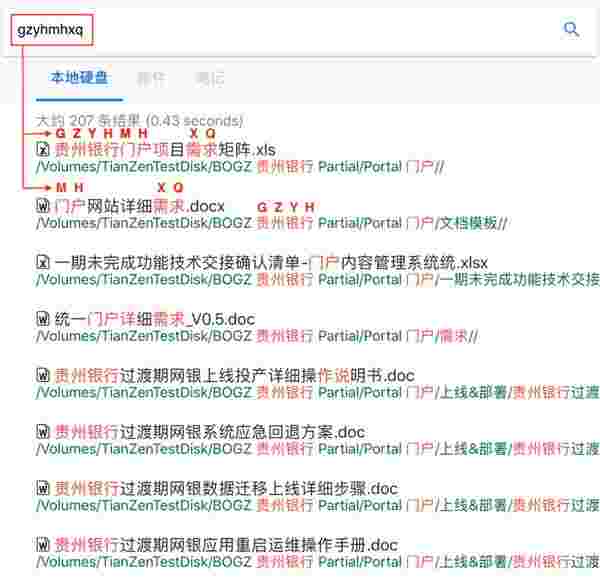
Task: Click Word icon of 数据迁移上线详细步骤.doc
Action: pos(43,488)
